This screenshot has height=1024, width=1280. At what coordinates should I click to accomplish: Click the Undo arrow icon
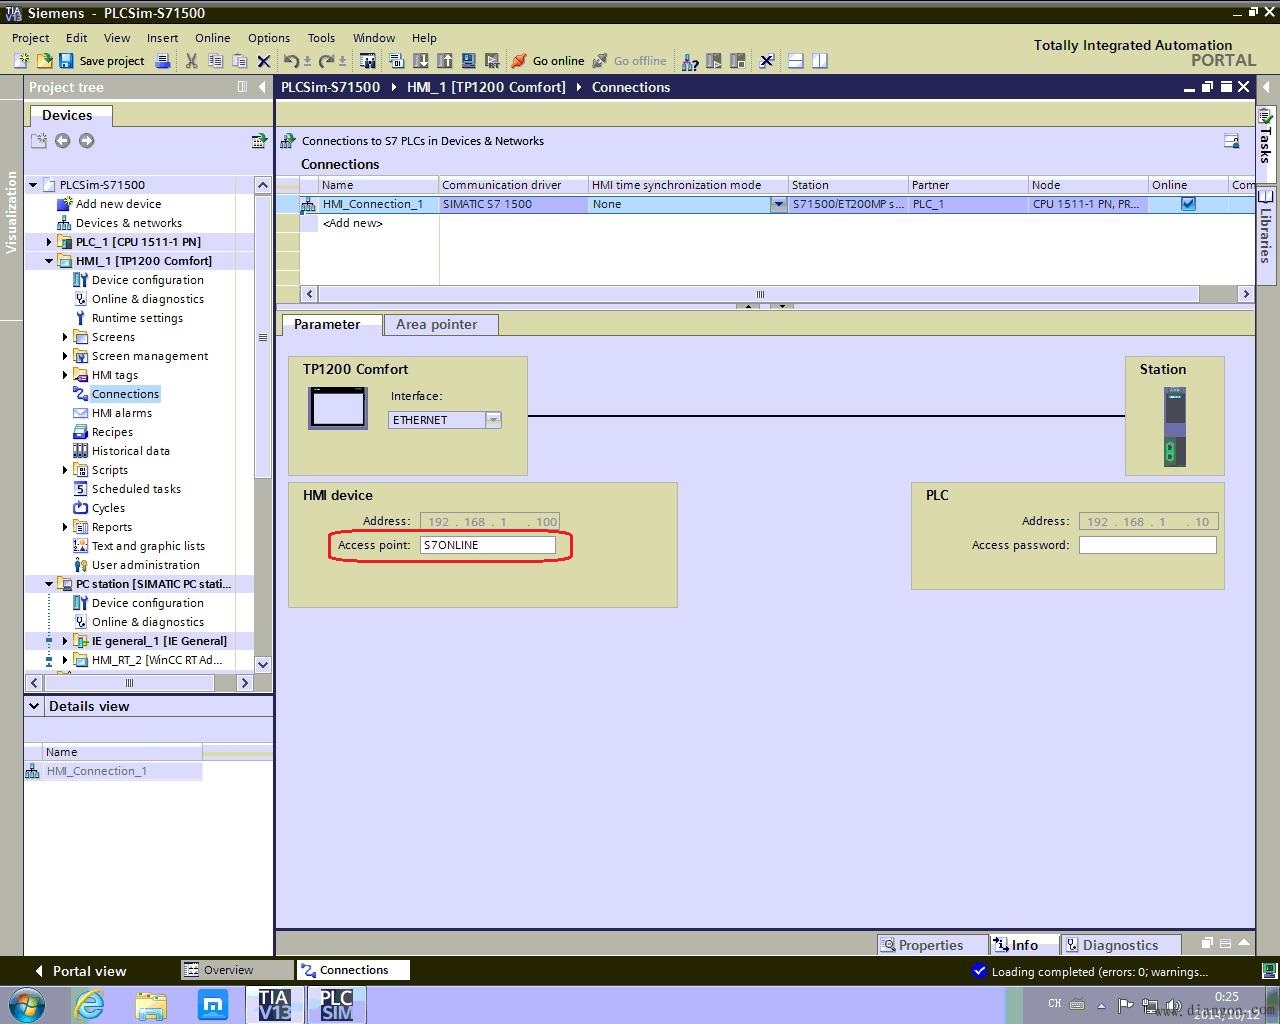pyautogui.click(x=291, y=61)
